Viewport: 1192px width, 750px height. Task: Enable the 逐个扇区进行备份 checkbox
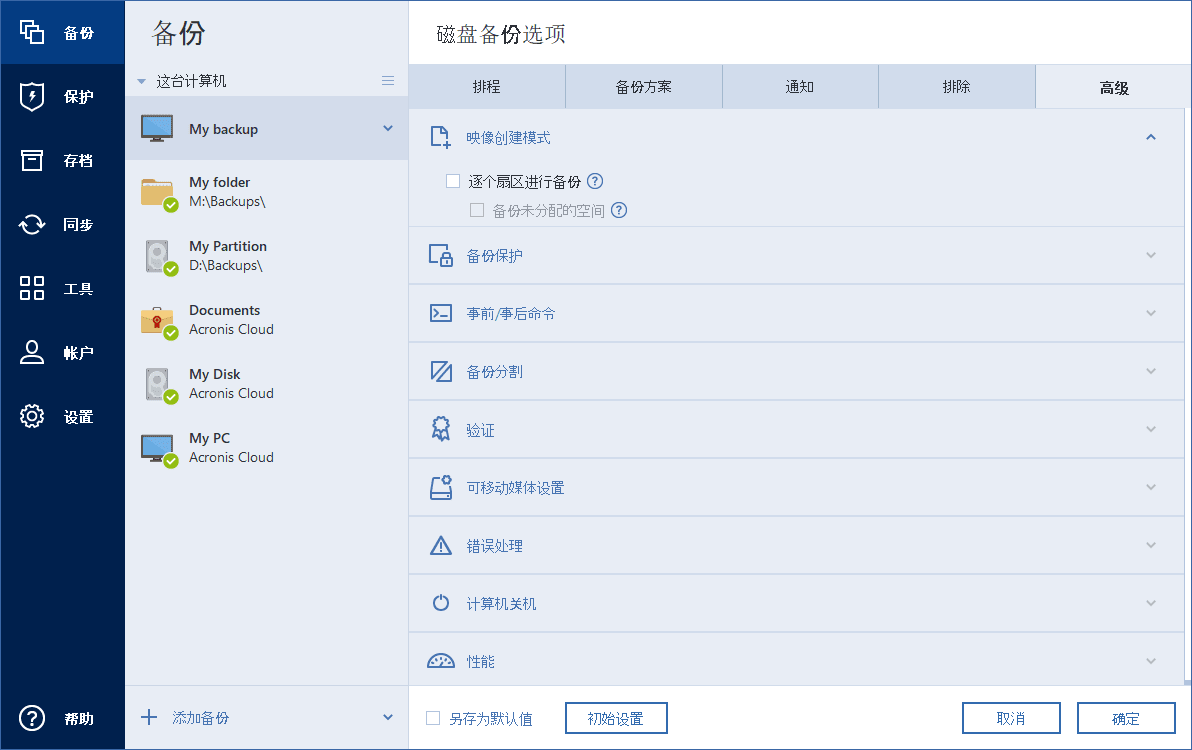tap(453, 181)
